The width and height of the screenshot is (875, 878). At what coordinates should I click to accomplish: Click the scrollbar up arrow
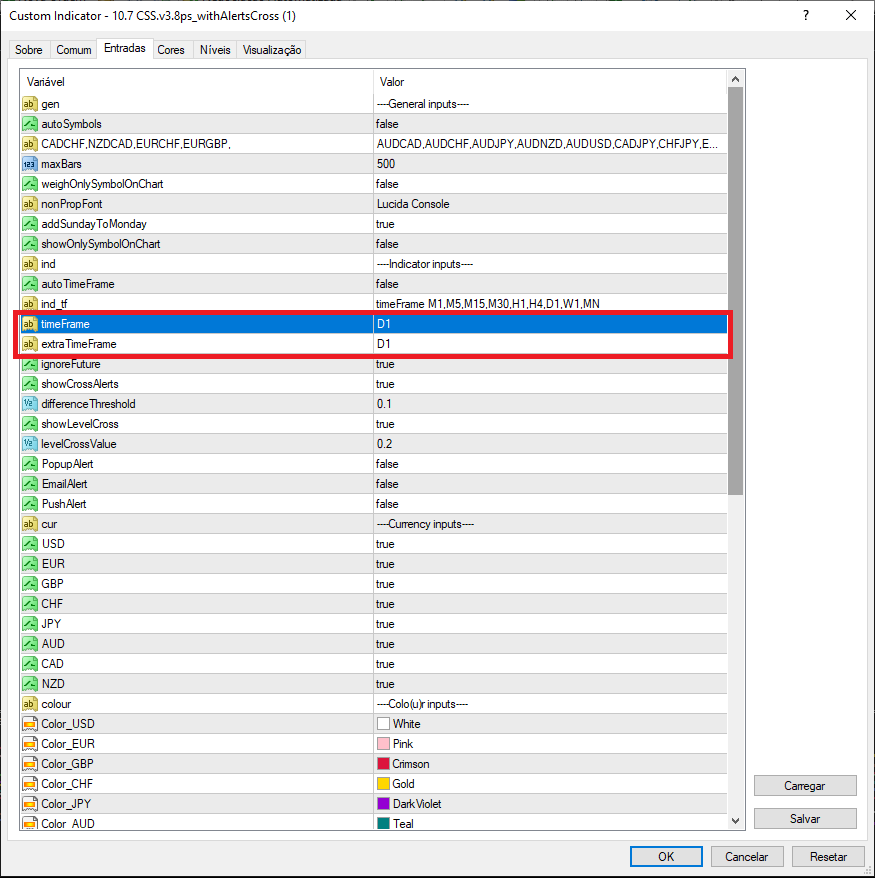coord(736,80)
